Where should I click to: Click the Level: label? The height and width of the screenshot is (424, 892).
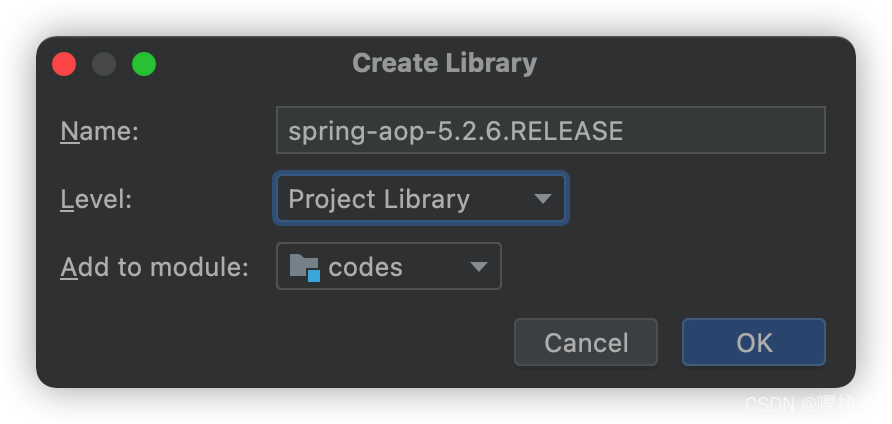96,199
